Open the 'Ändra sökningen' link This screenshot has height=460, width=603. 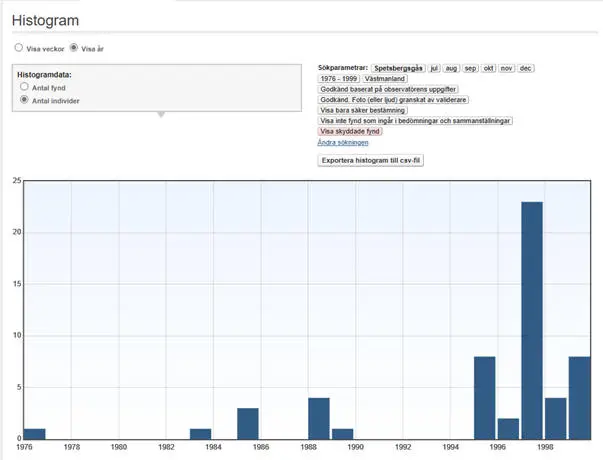[342, 143]
